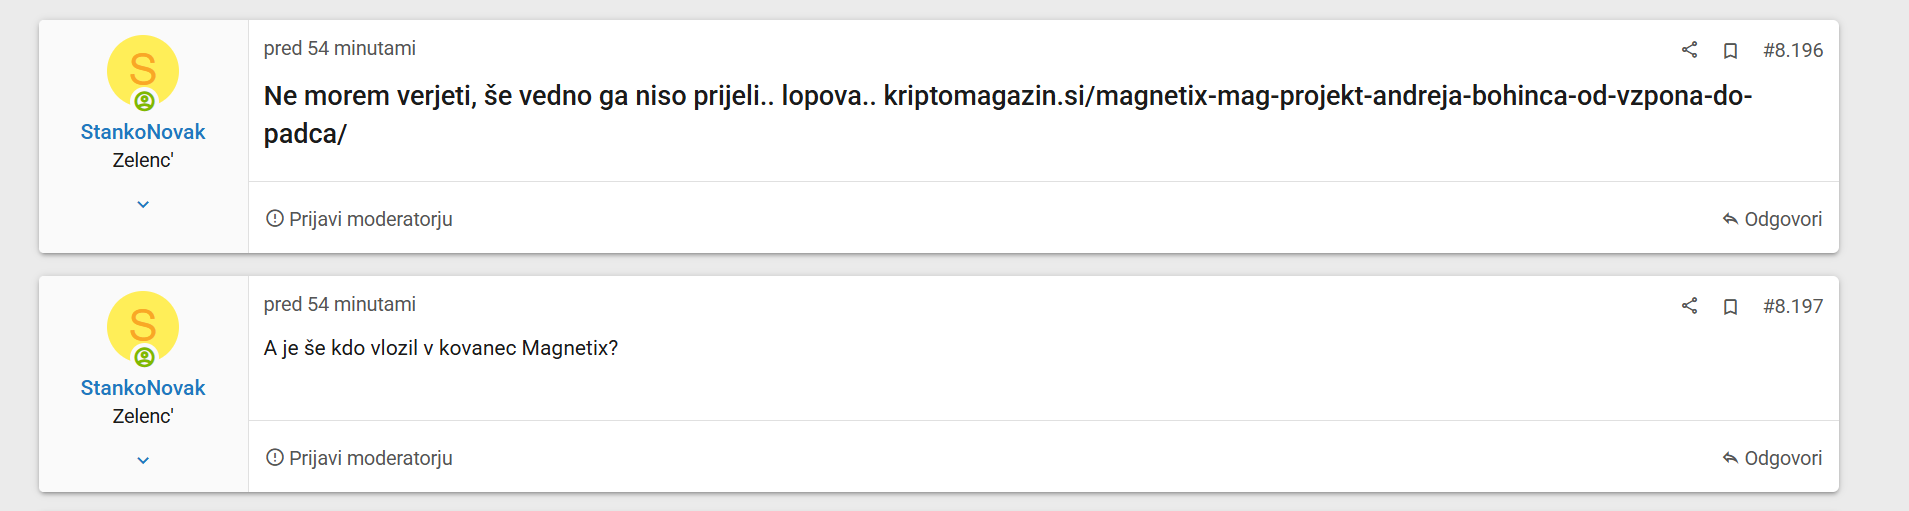This screenshot has width=1909, height=511.
Task: Expand user details chevron in post #8.196
Action: tap(143, 204)
